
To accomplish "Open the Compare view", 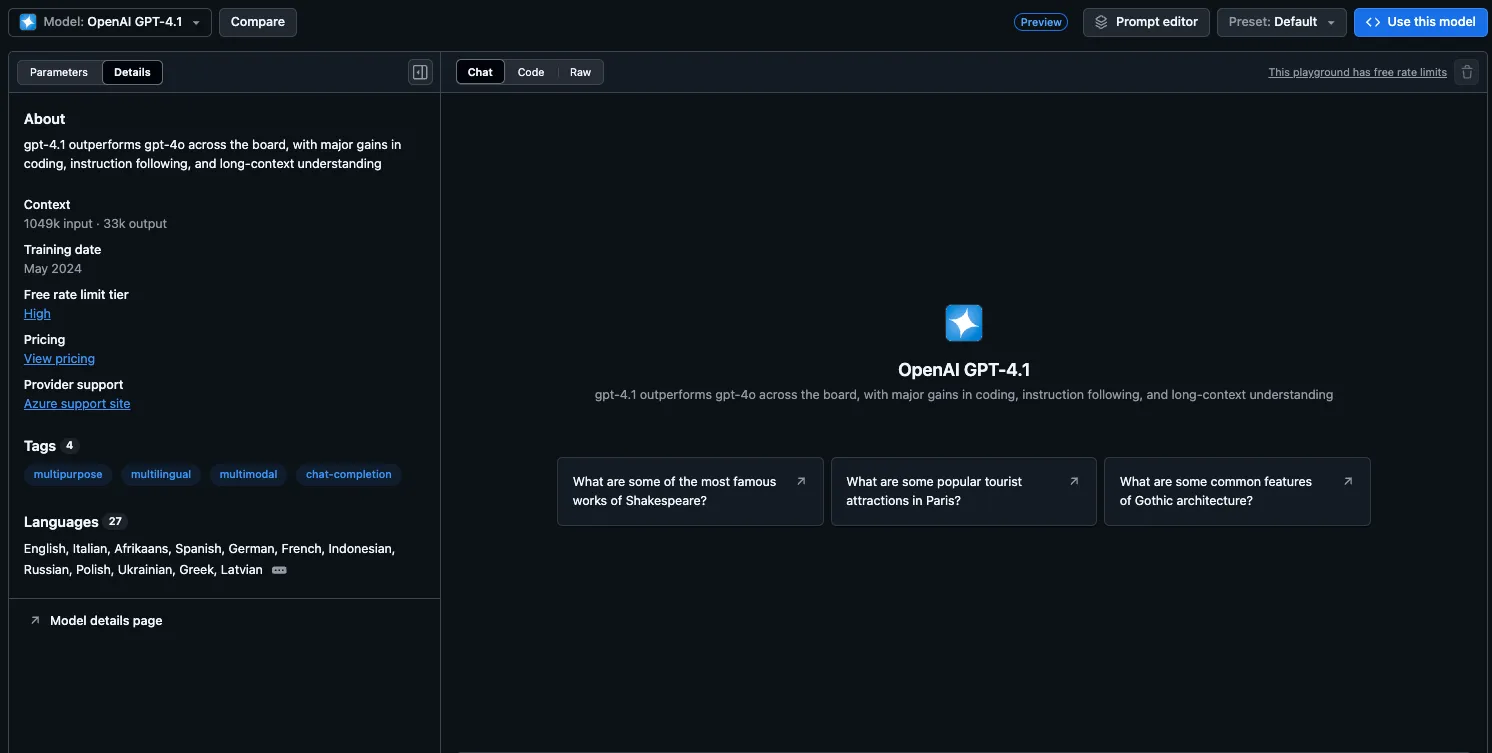I will pos(257,21).
